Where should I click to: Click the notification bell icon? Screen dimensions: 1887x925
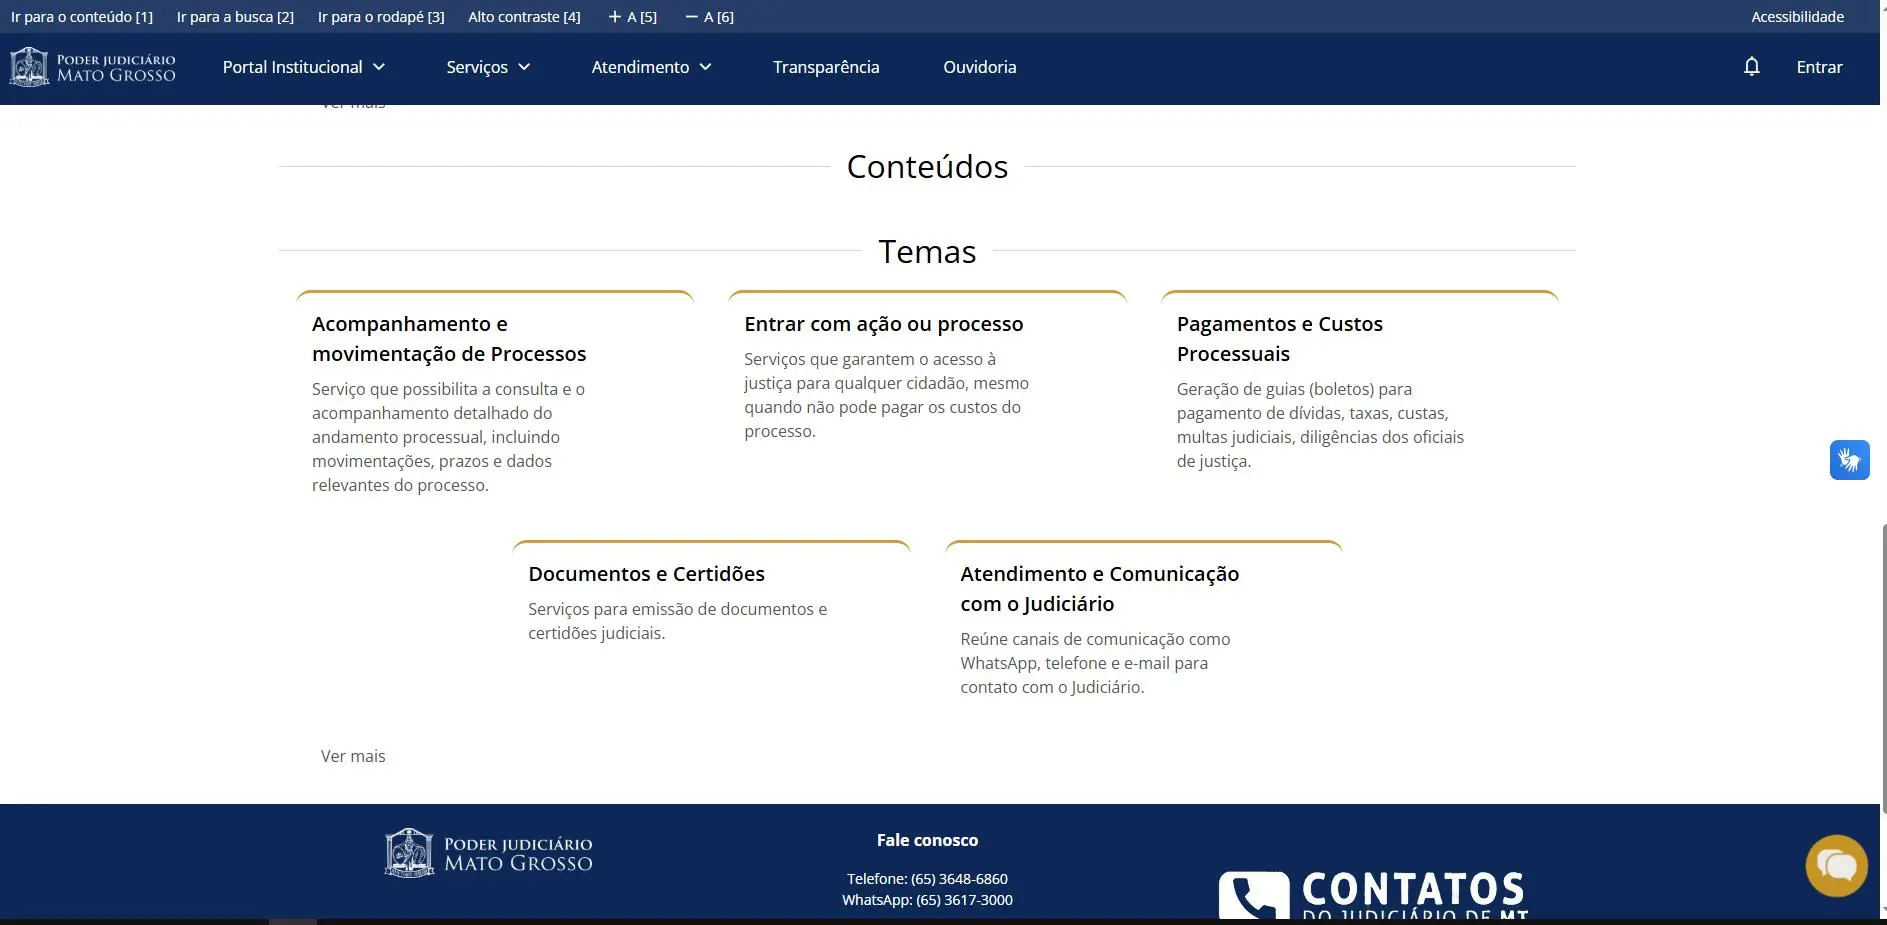1751,67
